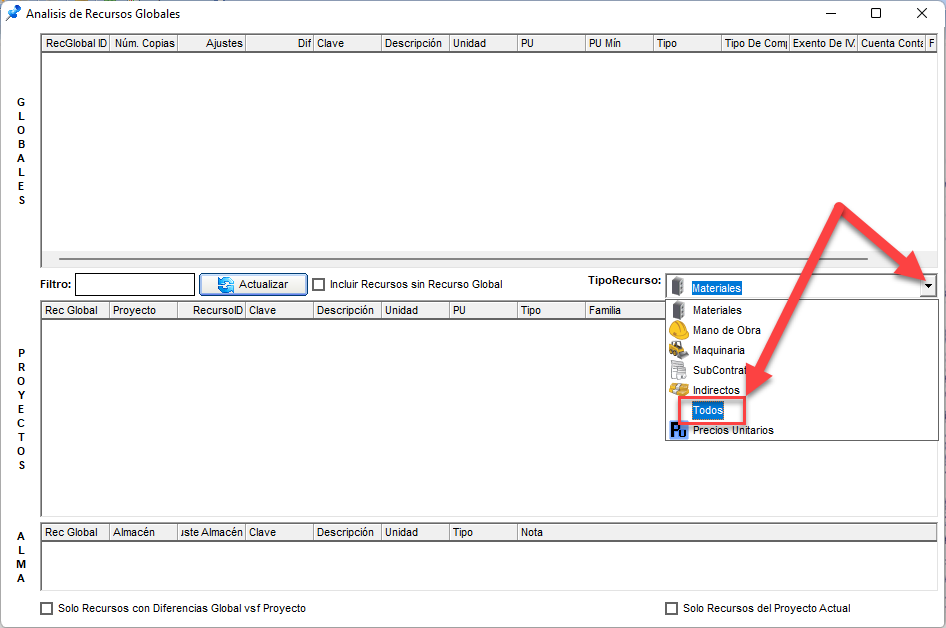This screenshot has width=946, height=628.
Task: Click the pin icon in the title bar
Action: click(14, 14)
